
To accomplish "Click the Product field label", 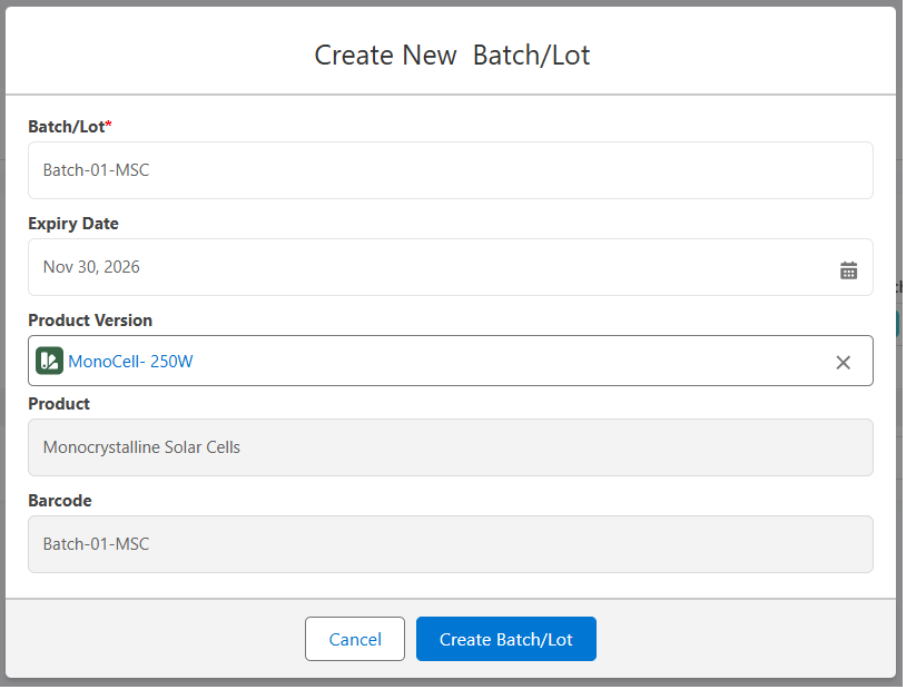I will coord(59,403).
